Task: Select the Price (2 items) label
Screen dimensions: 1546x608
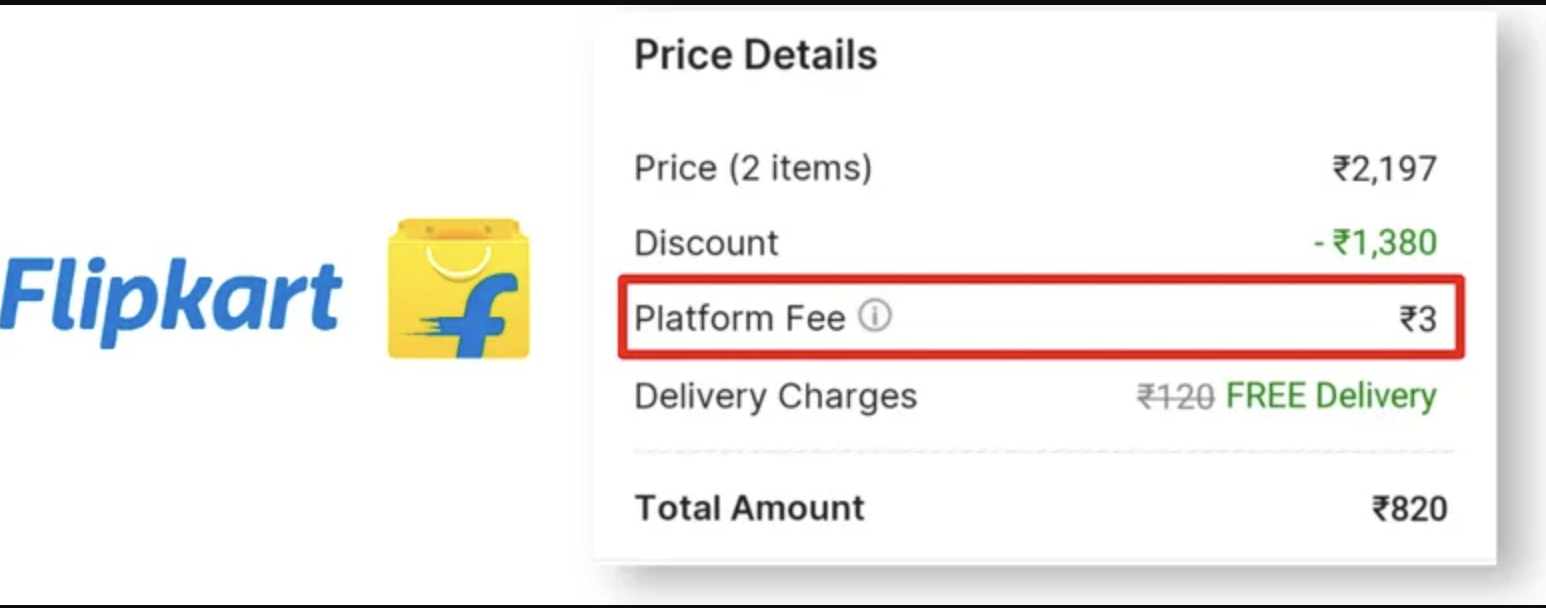Action: 753,167
